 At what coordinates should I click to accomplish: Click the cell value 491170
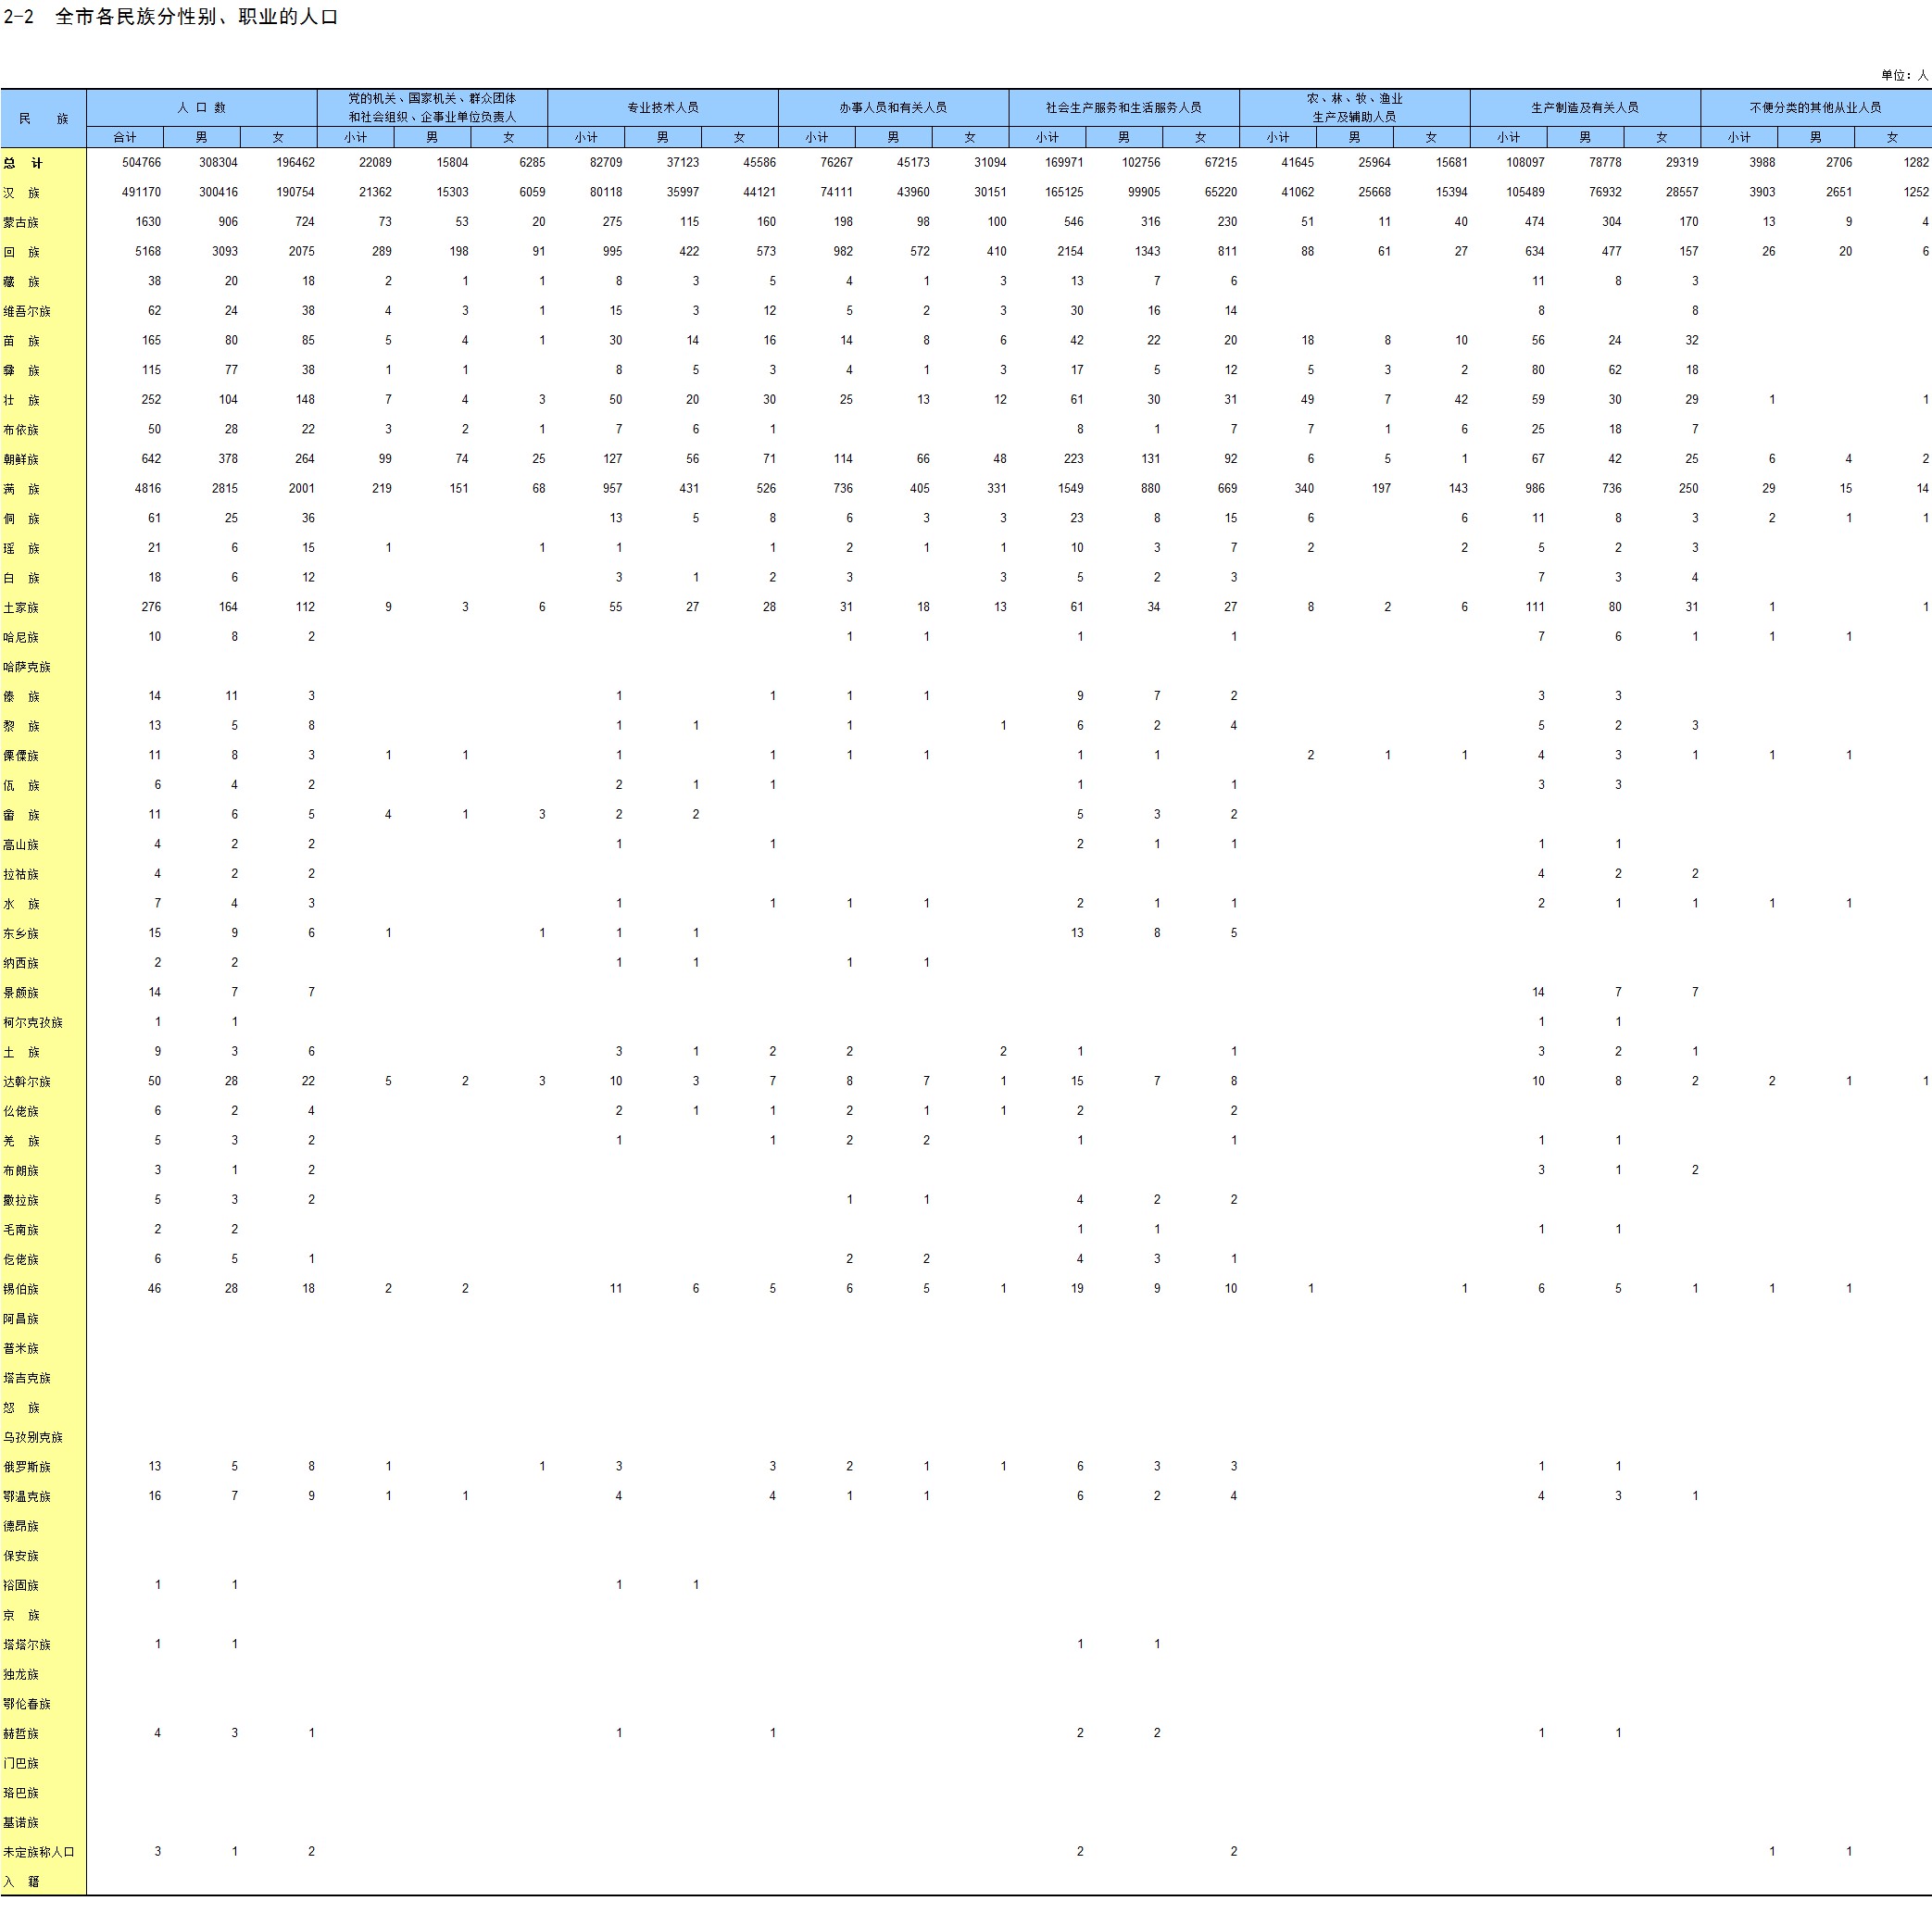point(141,192)
